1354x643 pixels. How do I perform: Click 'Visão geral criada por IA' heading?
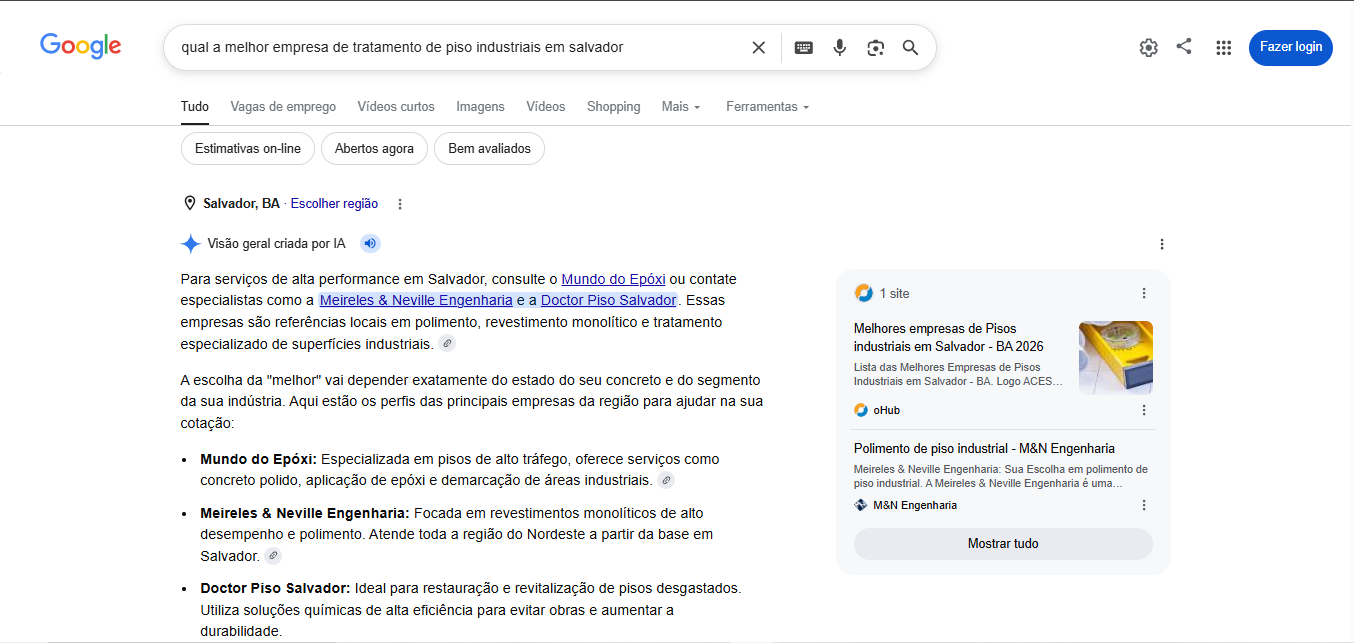(x=276, y=244)
